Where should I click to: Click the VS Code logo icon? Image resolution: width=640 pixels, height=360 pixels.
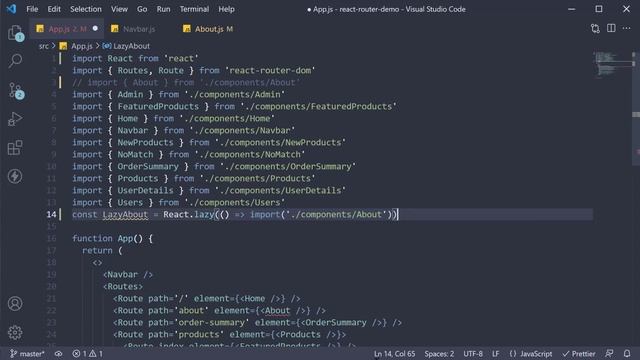(11, 9)
